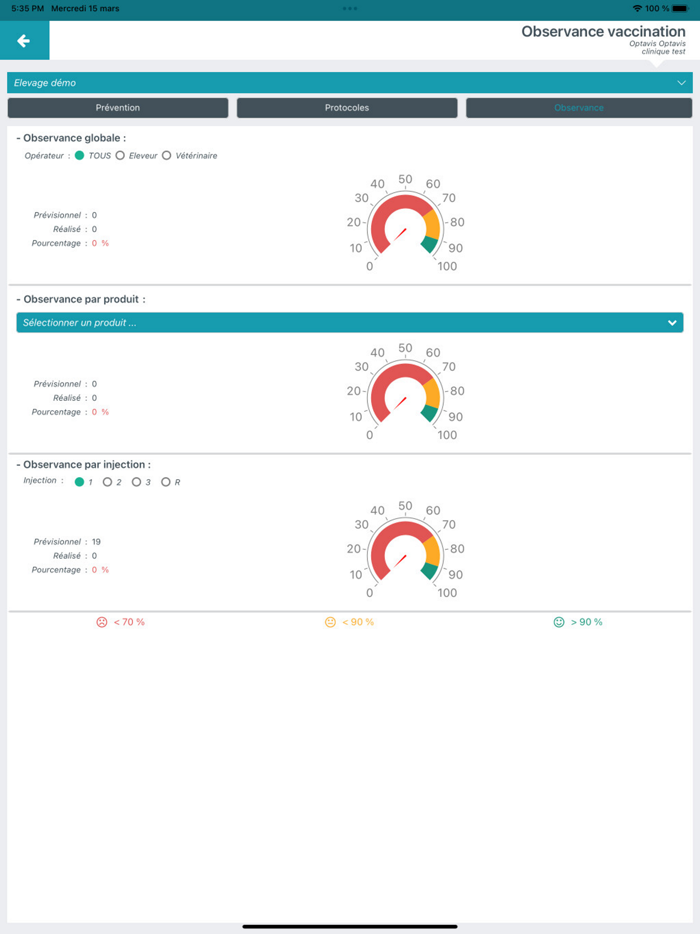
Task: Click Pourcentage value in Observance par injection
Action: pyautogui.click(x=100, y=569)
